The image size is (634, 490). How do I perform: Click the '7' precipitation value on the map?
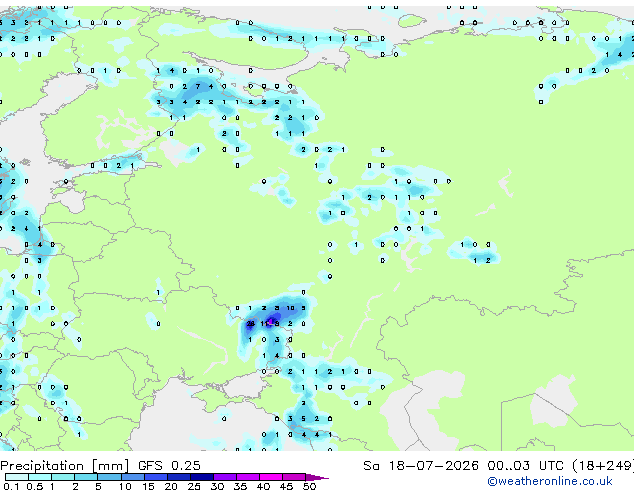tap(198, 86)
